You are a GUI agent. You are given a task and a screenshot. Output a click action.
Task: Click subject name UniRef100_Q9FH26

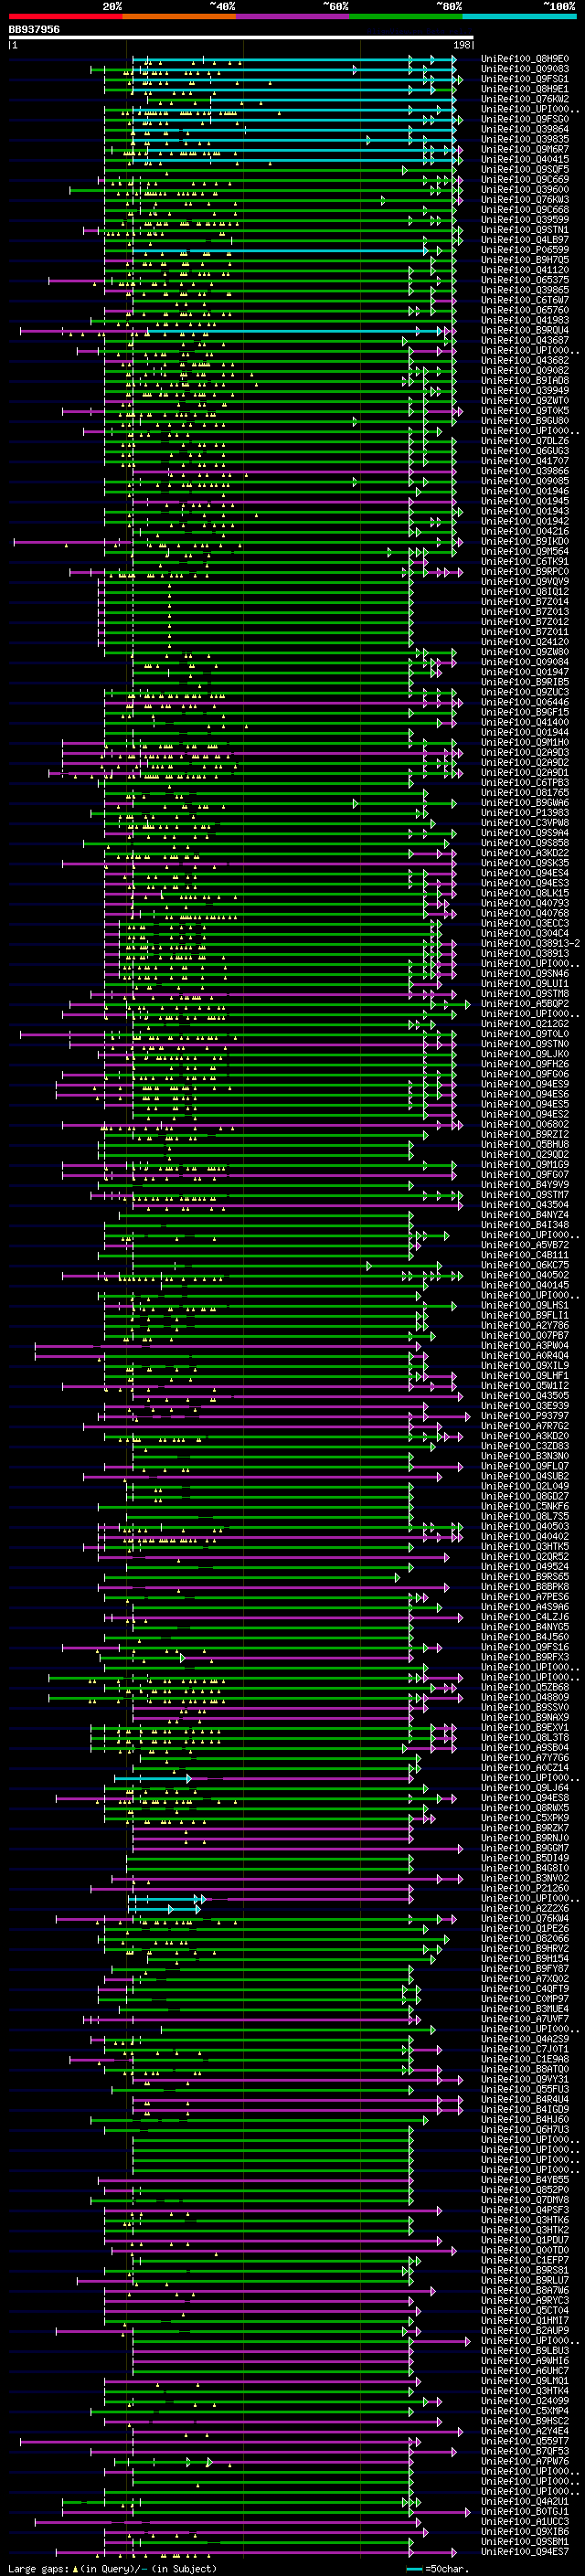(x=525, y=1064)
